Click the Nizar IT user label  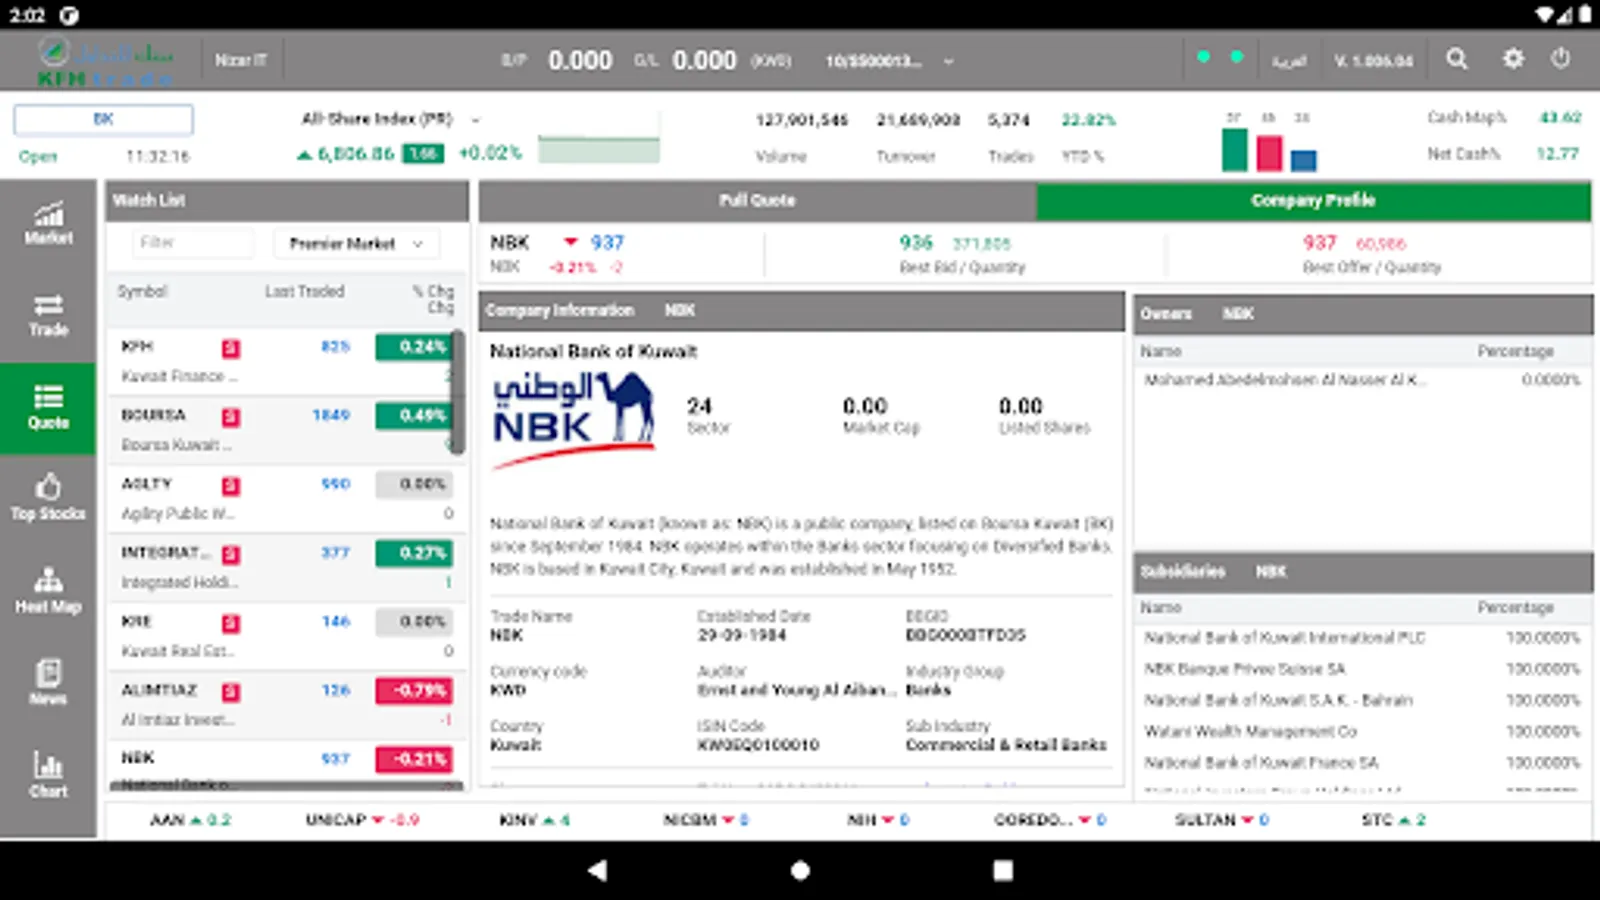tap(241, 60)
